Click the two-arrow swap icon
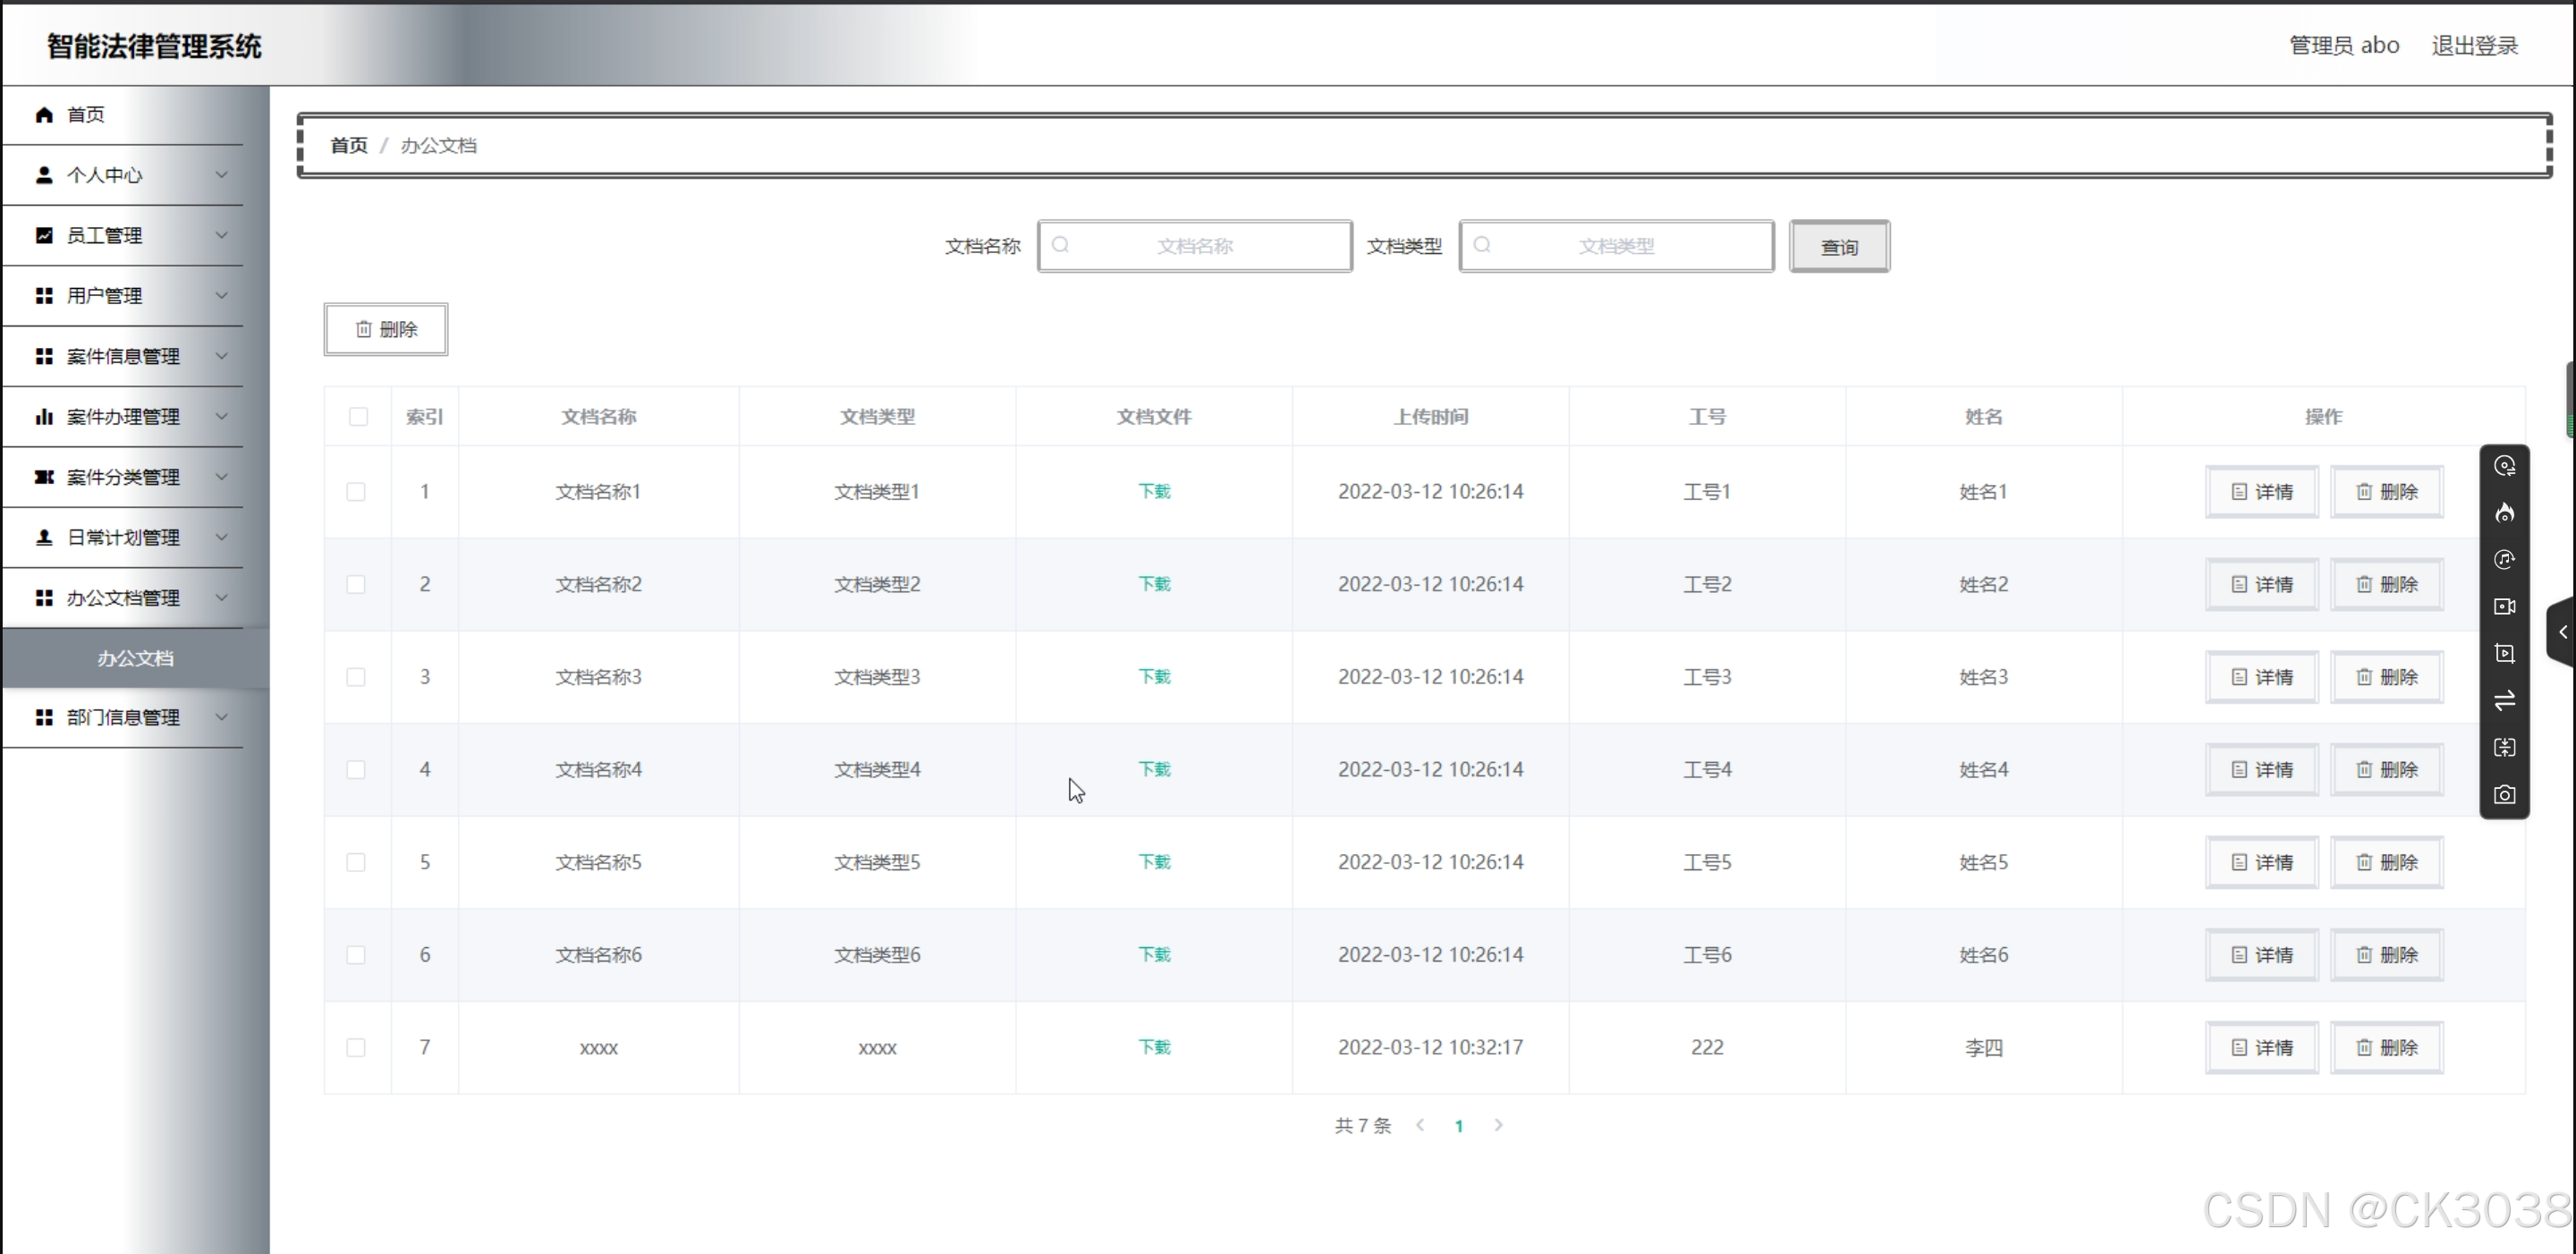This screenshot has height=1254, width=2576. pos(2504,701)
